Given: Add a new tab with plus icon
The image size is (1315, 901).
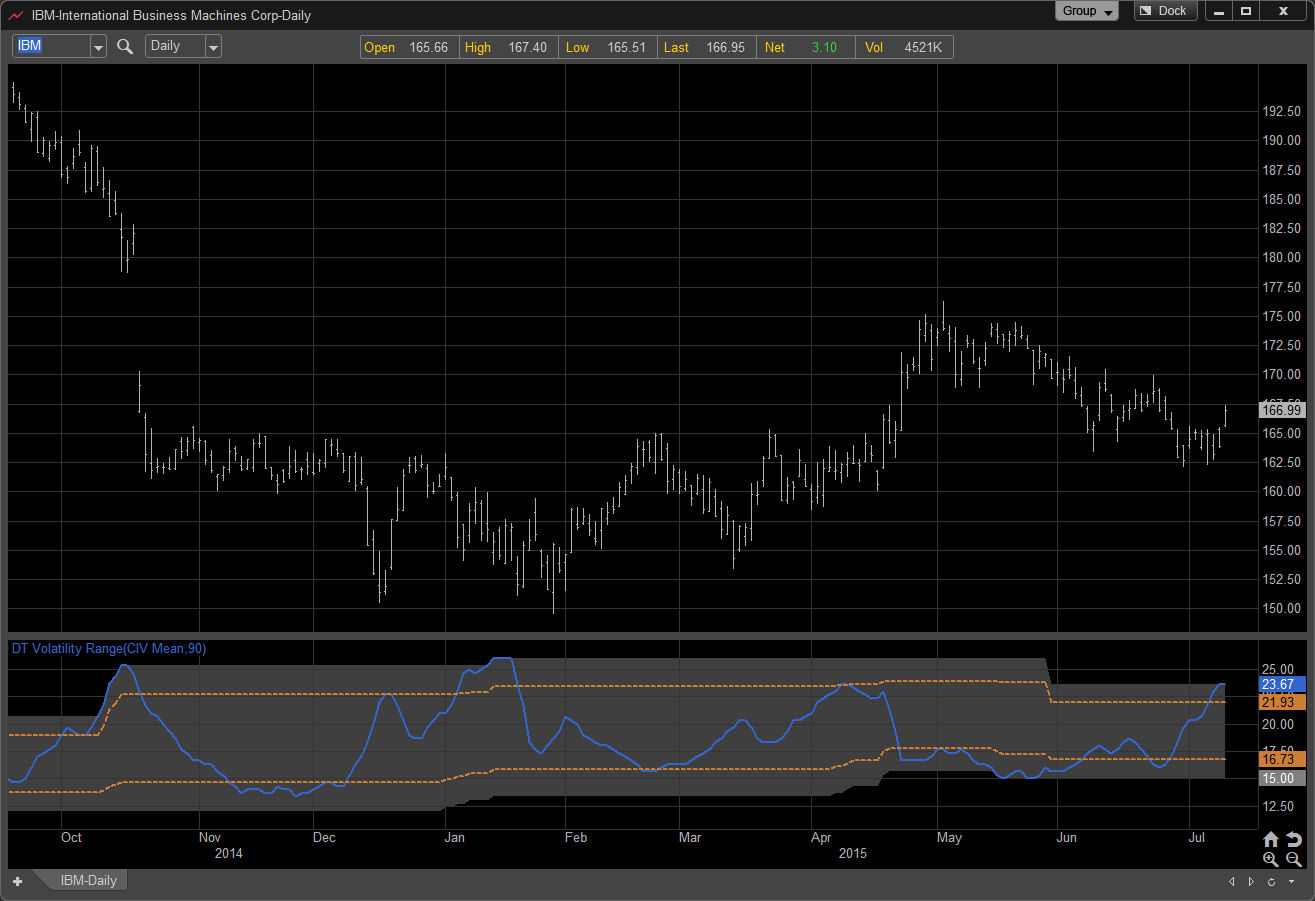Looking at the screenshot, I should 17,881.
